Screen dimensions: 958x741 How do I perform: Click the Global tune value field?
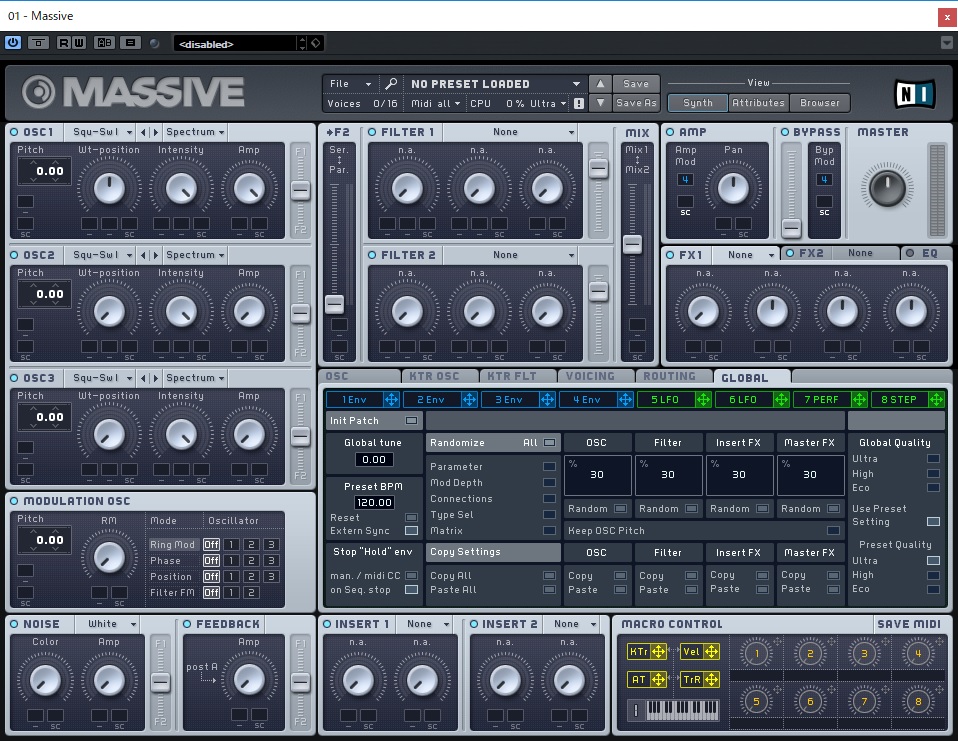point(374,459)
